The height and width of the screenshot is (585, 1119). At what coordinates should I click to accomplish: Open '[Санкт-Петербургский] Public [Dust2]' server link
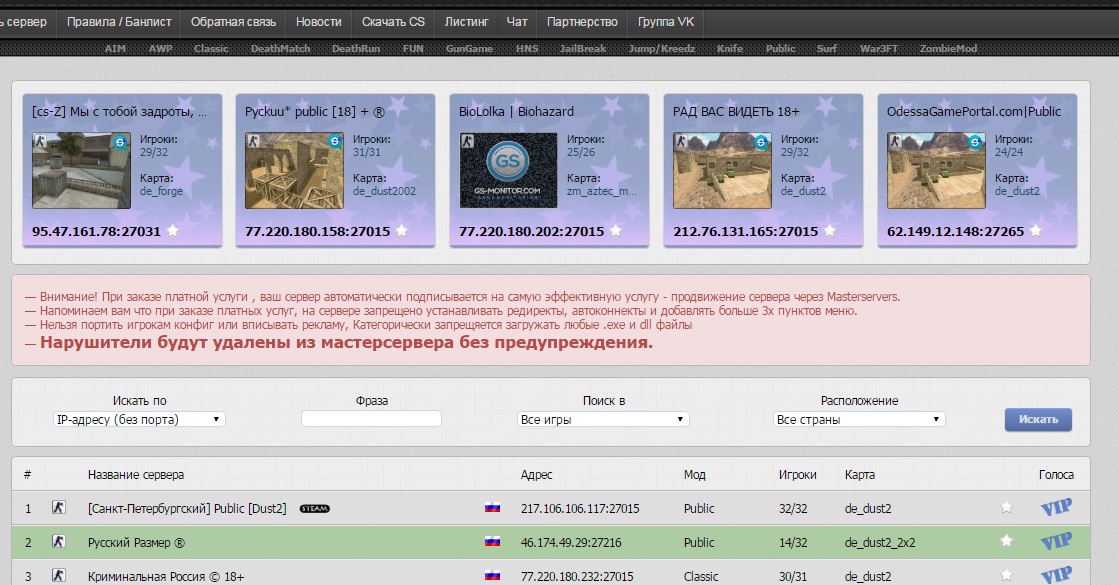click(x=187, y=509)
